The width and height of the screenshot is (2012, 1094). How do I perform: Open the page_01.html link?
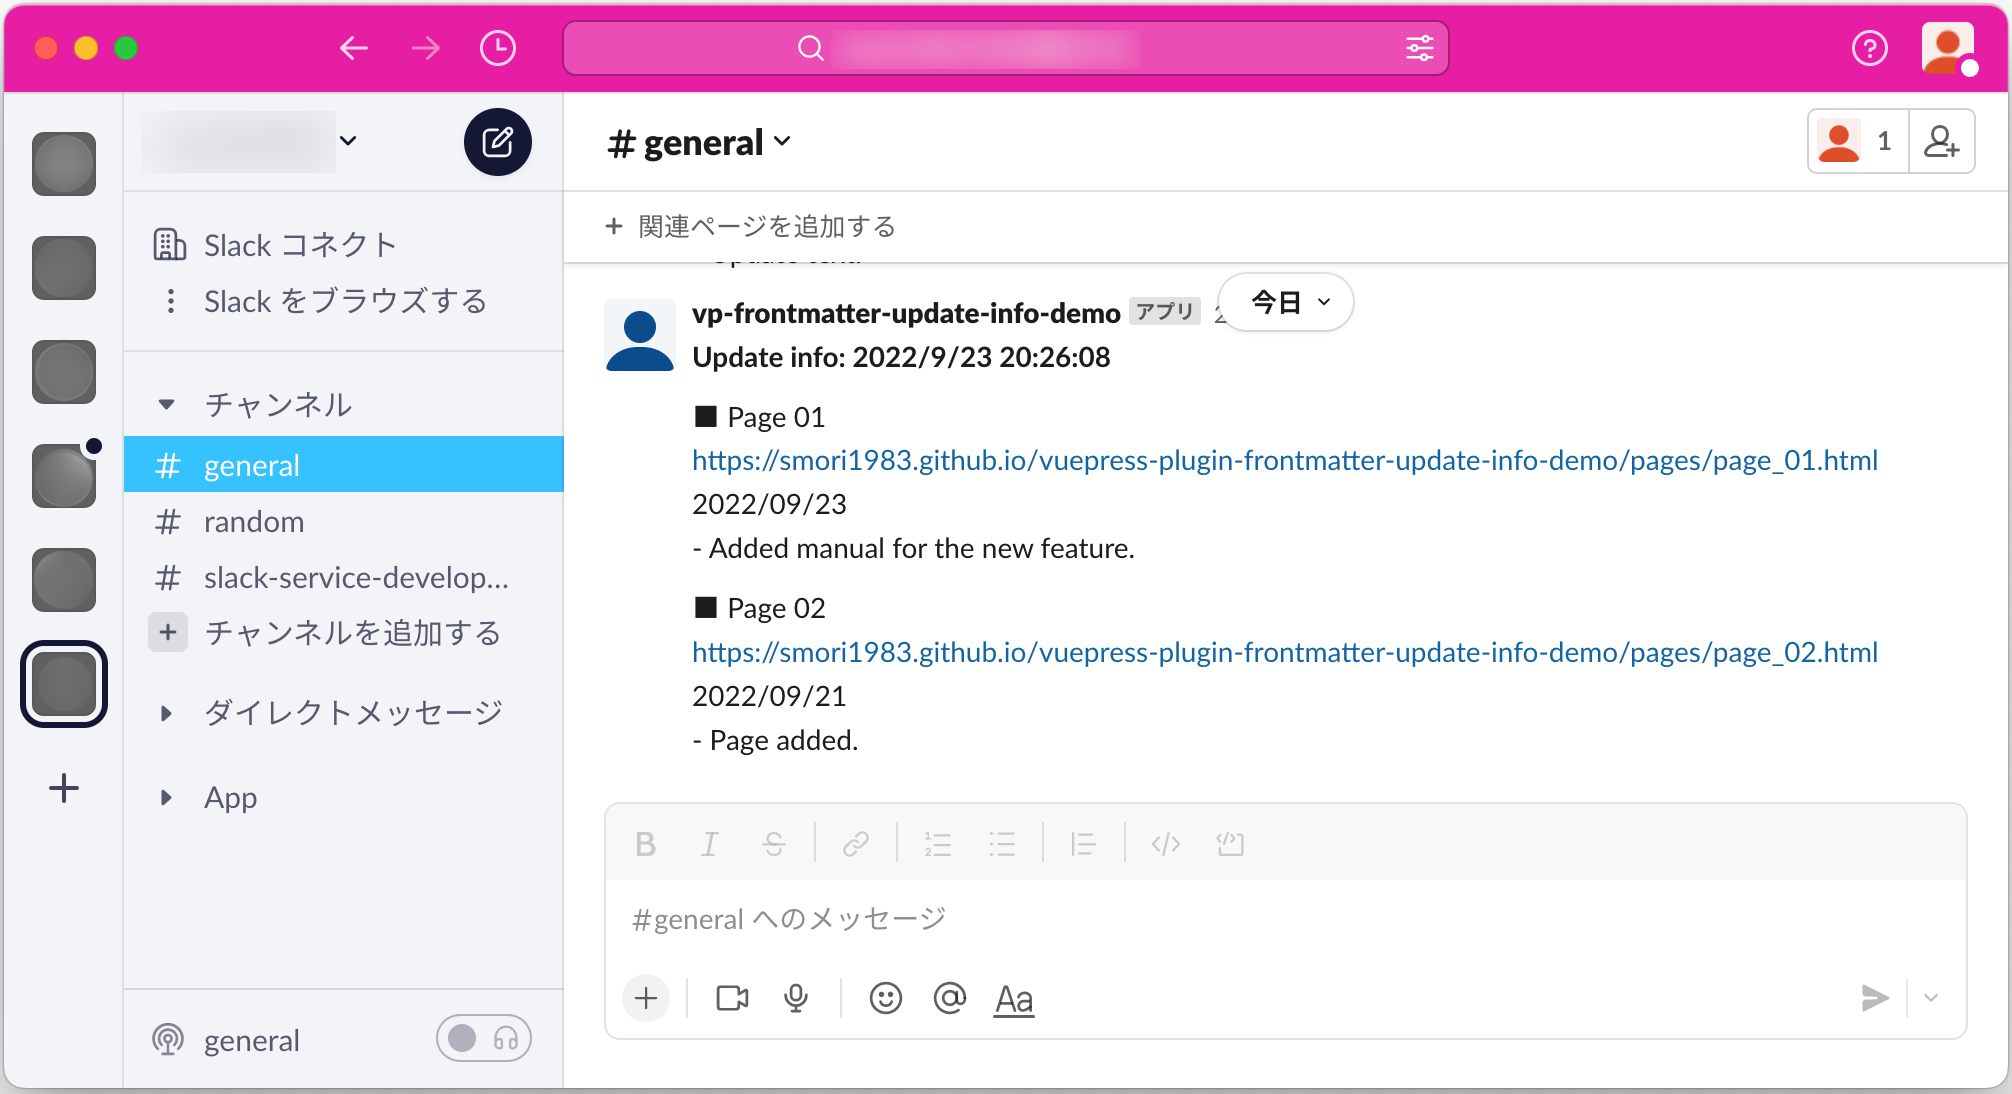tap(1285, 460)
